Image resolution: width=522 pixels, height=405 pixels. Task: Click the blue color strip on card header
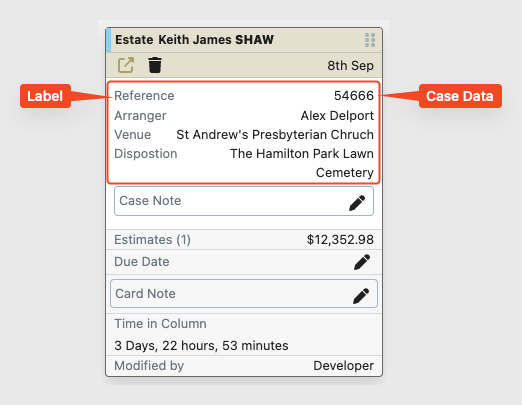[x=108, y=40]
